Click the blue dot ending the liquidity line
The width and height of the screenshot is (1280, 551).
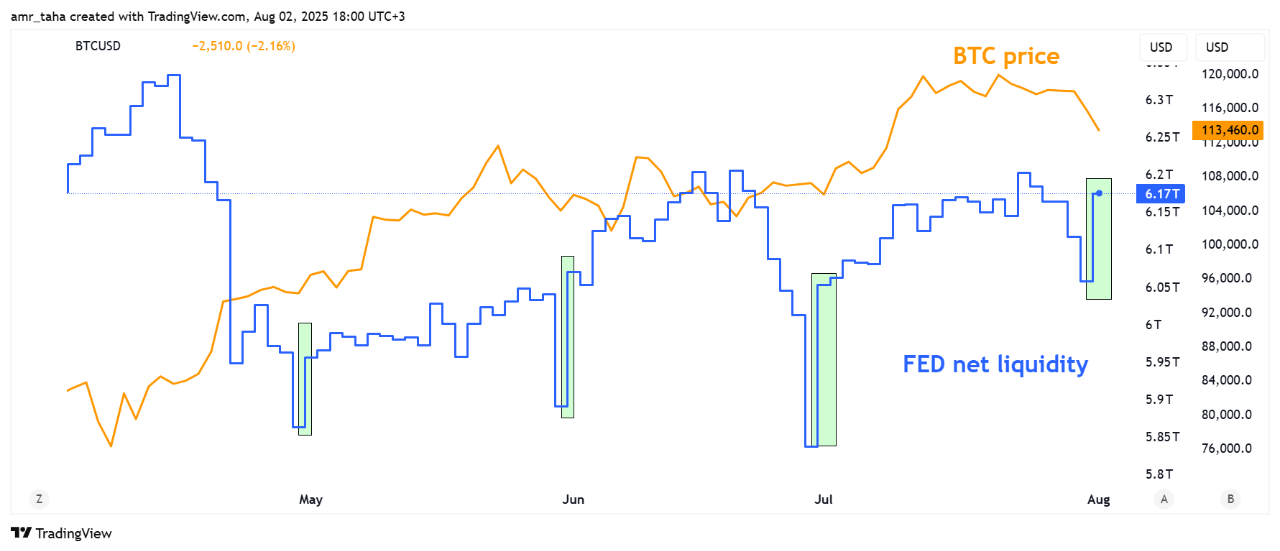point(1099,193)
